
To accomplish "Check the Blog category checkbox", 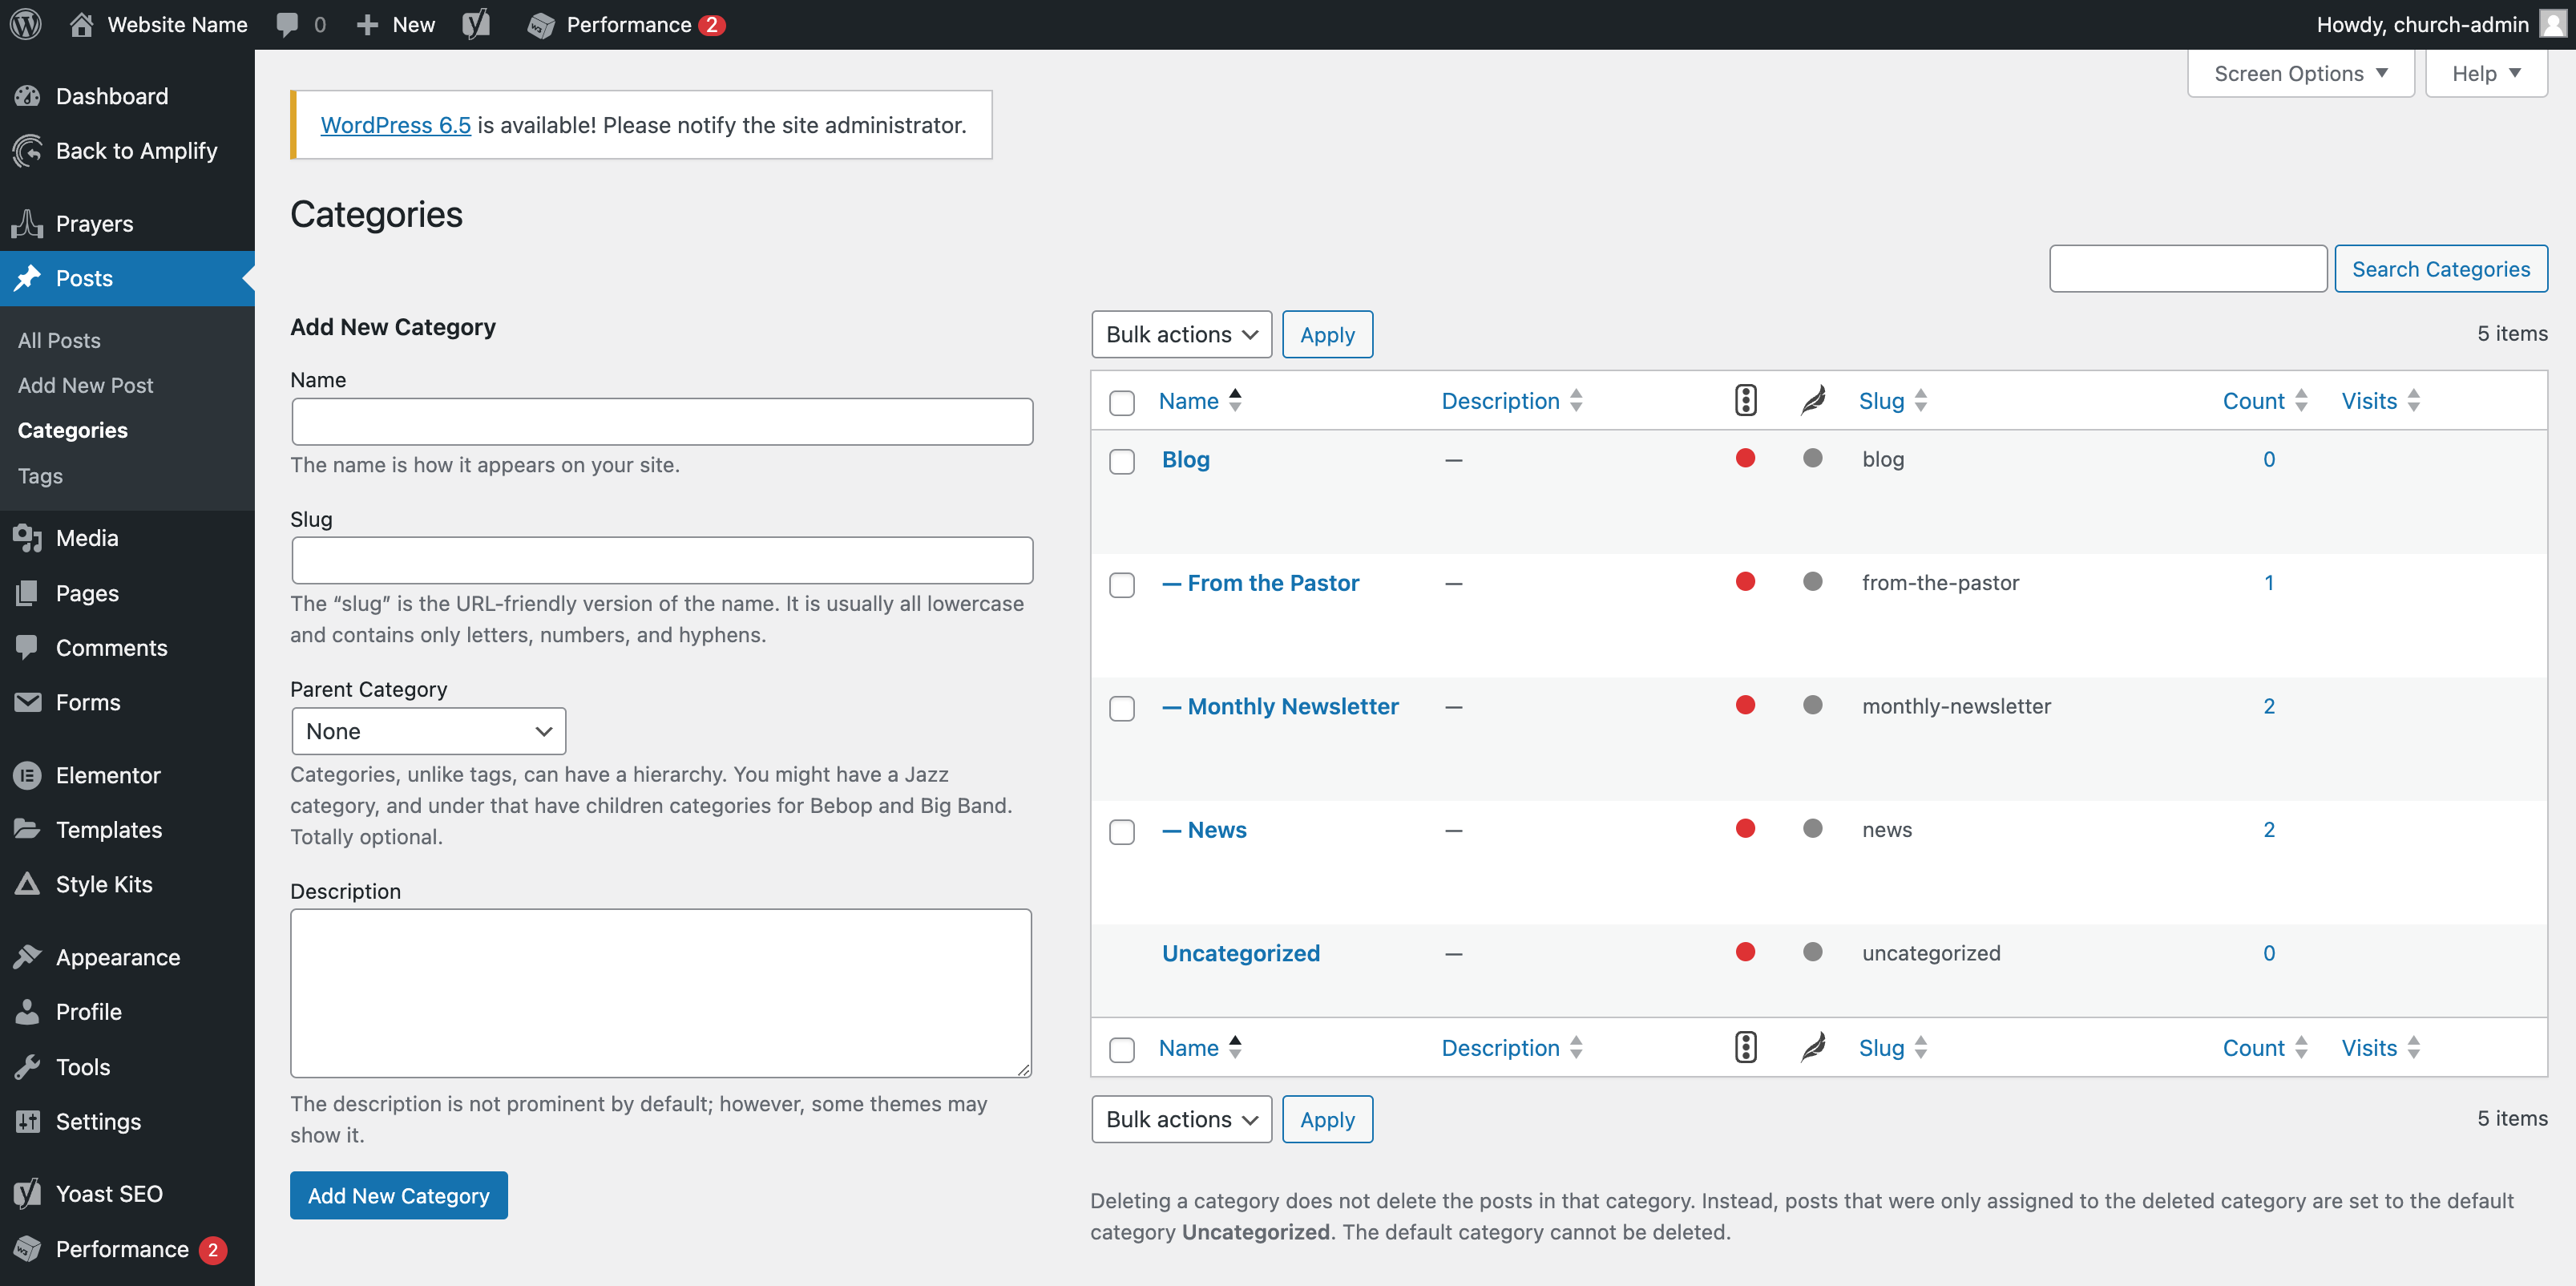I will click(1122, 461).
